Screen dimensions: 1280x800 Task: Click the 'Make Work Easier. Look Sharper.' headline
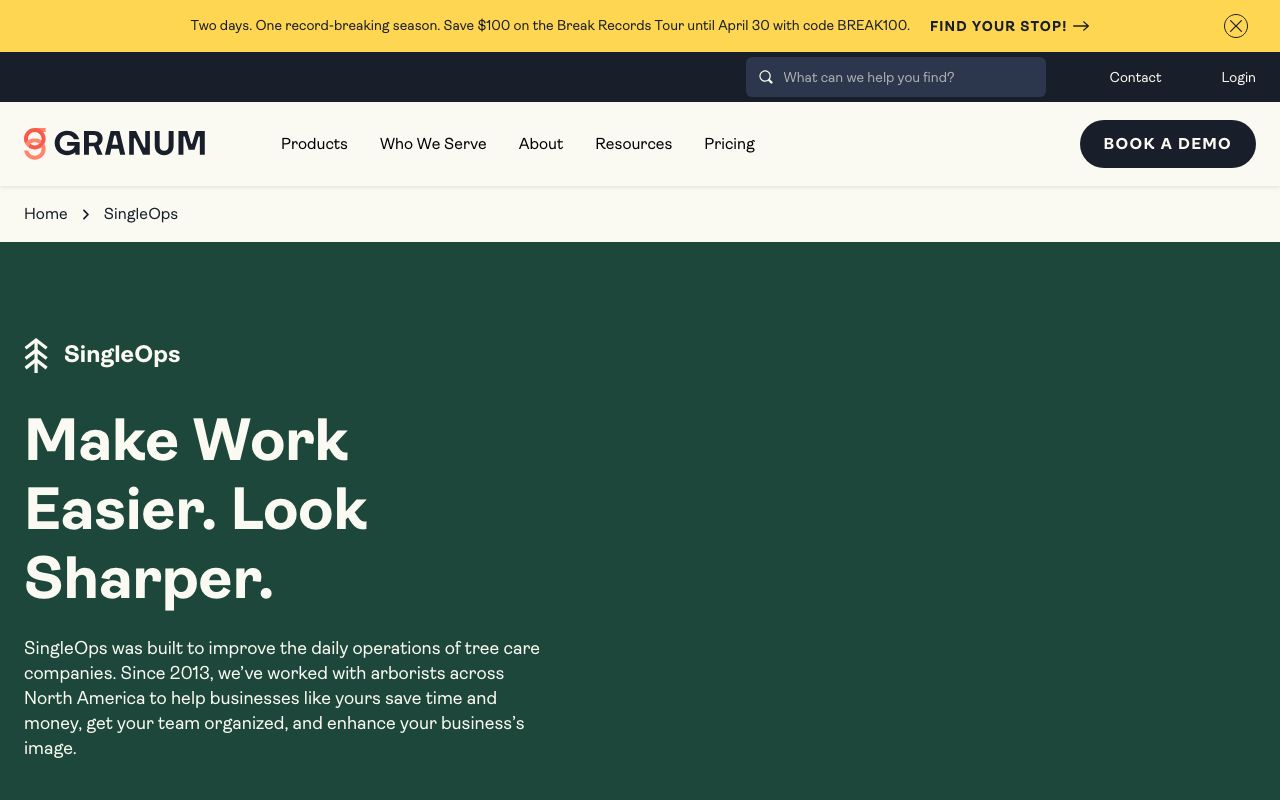click(196, 509)
